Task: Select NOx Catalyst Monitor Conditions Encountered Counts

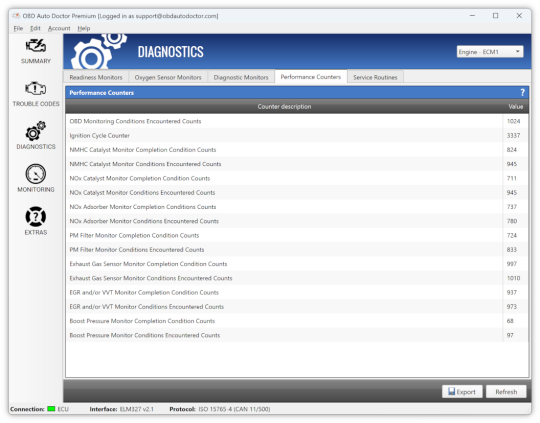Action: pos(297,193)
